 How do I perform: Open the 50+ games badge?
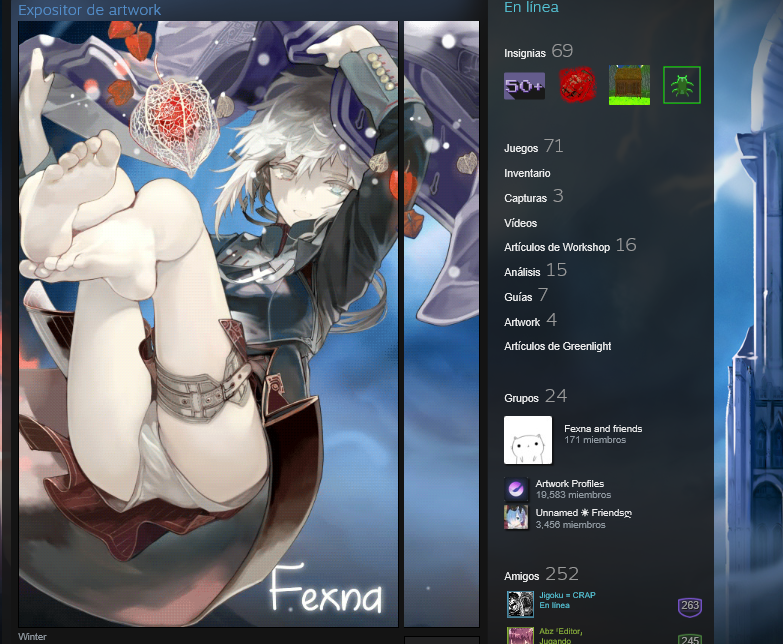524,85
